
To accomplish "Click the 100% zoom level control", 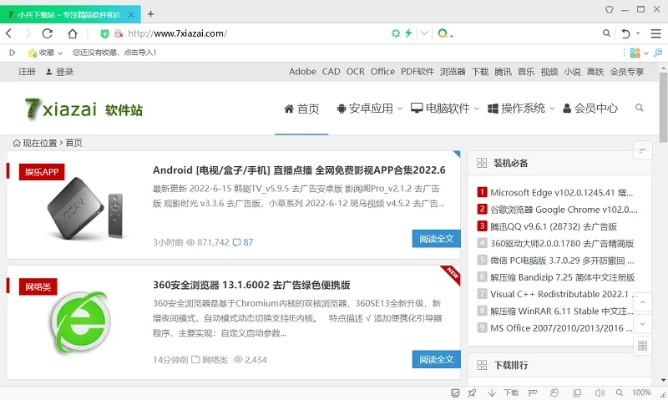I will (640, 393).
